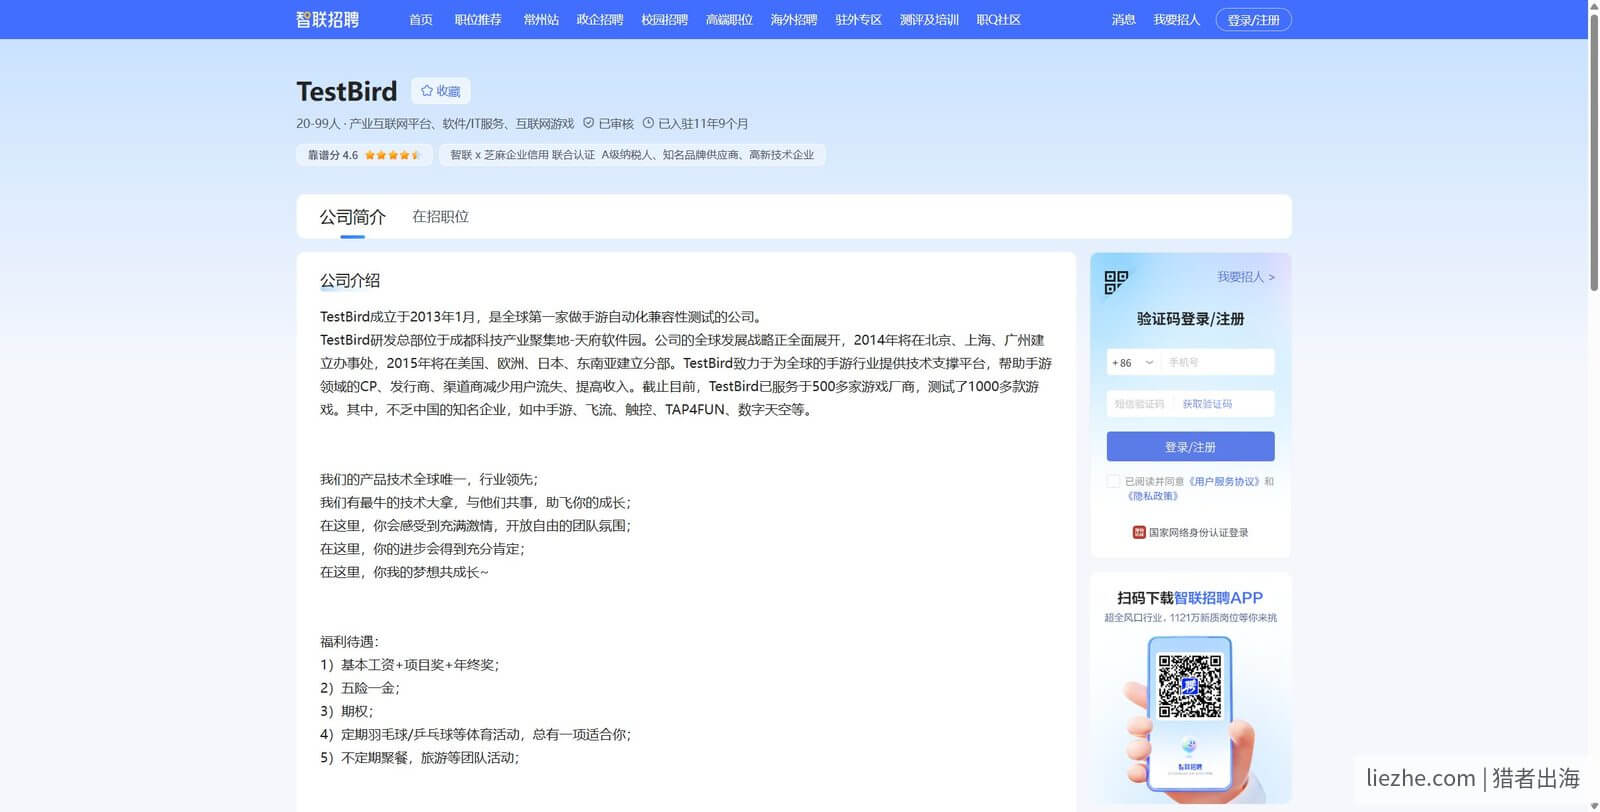Click the 已审核 shield icon
This screenshot has width=1600, height=812.
pos(589,123)
